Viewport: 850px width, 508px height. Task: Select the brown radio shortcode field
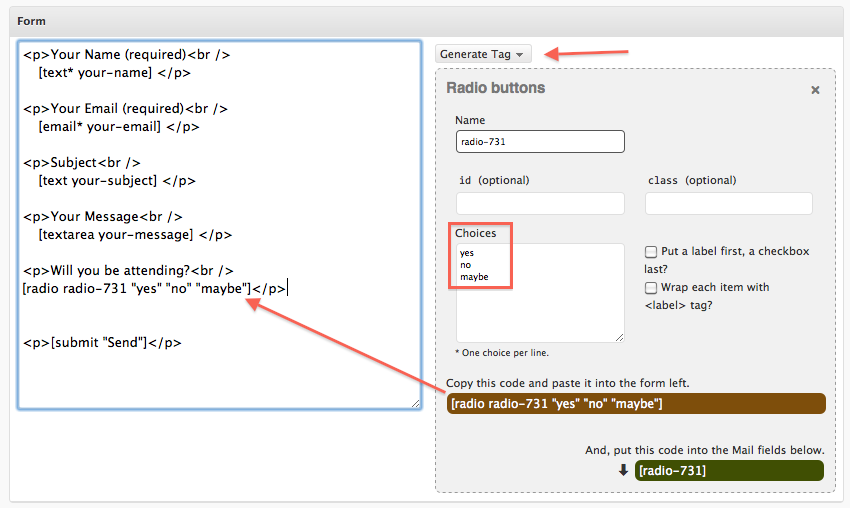point(636,404)
